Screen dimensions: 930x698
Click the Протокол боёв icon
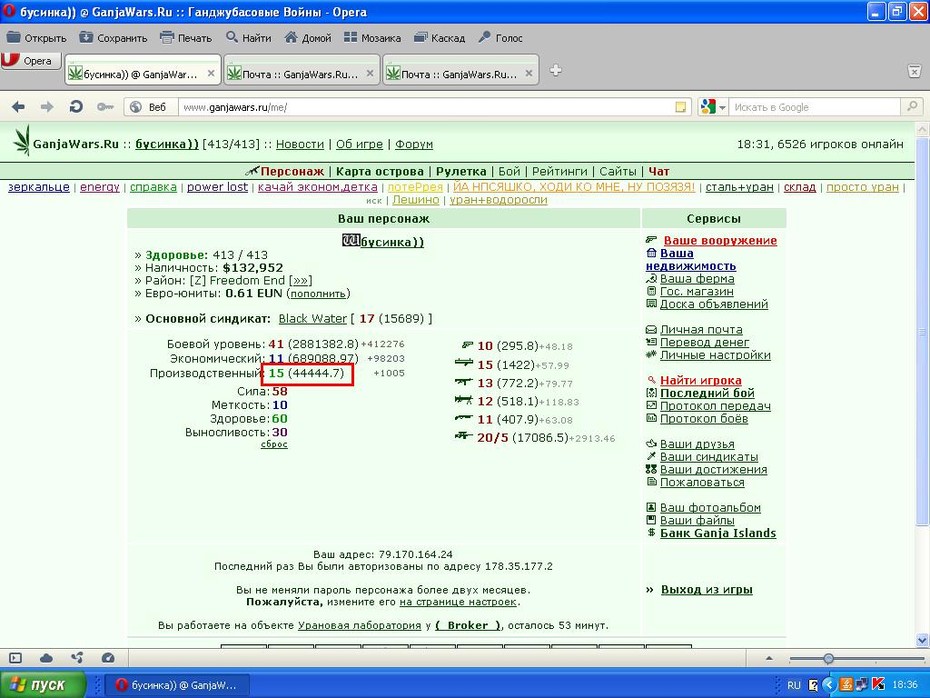point(651,418)
